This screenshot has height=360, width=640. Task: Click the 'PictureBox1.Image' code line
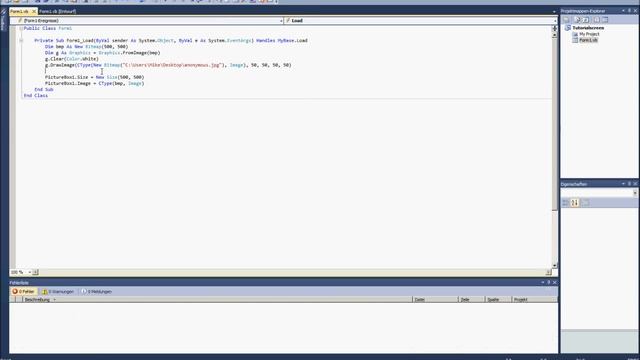95,83
